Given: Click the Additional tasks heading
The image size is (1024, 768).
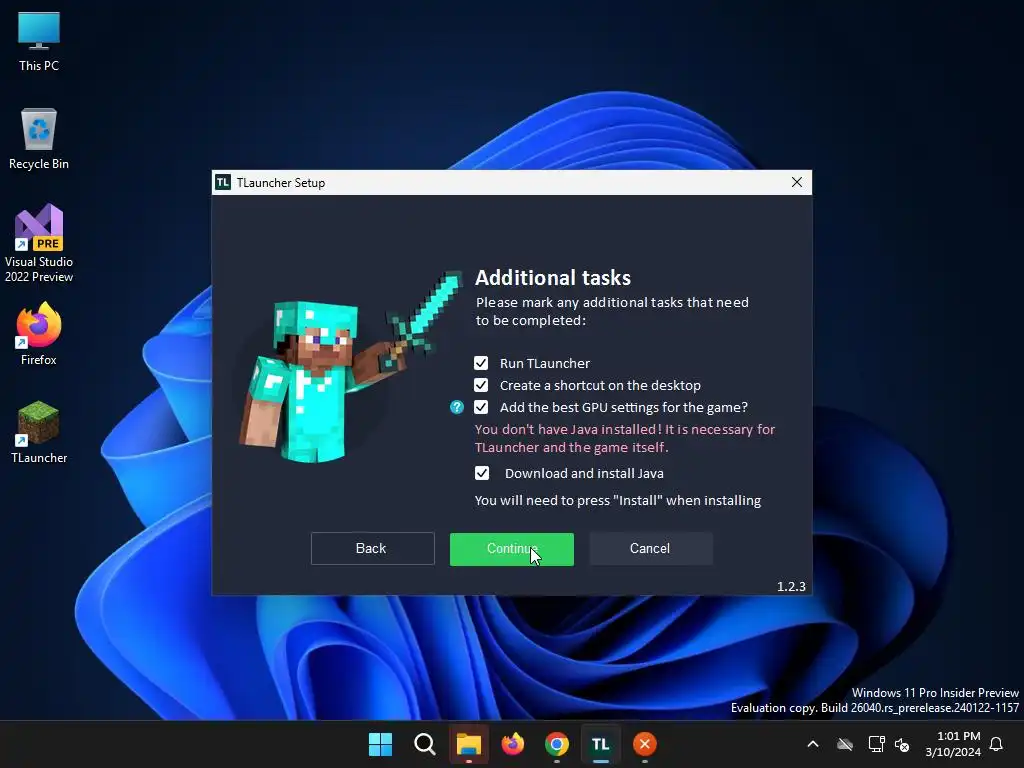Looking at the screenshot, I should (552, 278).
